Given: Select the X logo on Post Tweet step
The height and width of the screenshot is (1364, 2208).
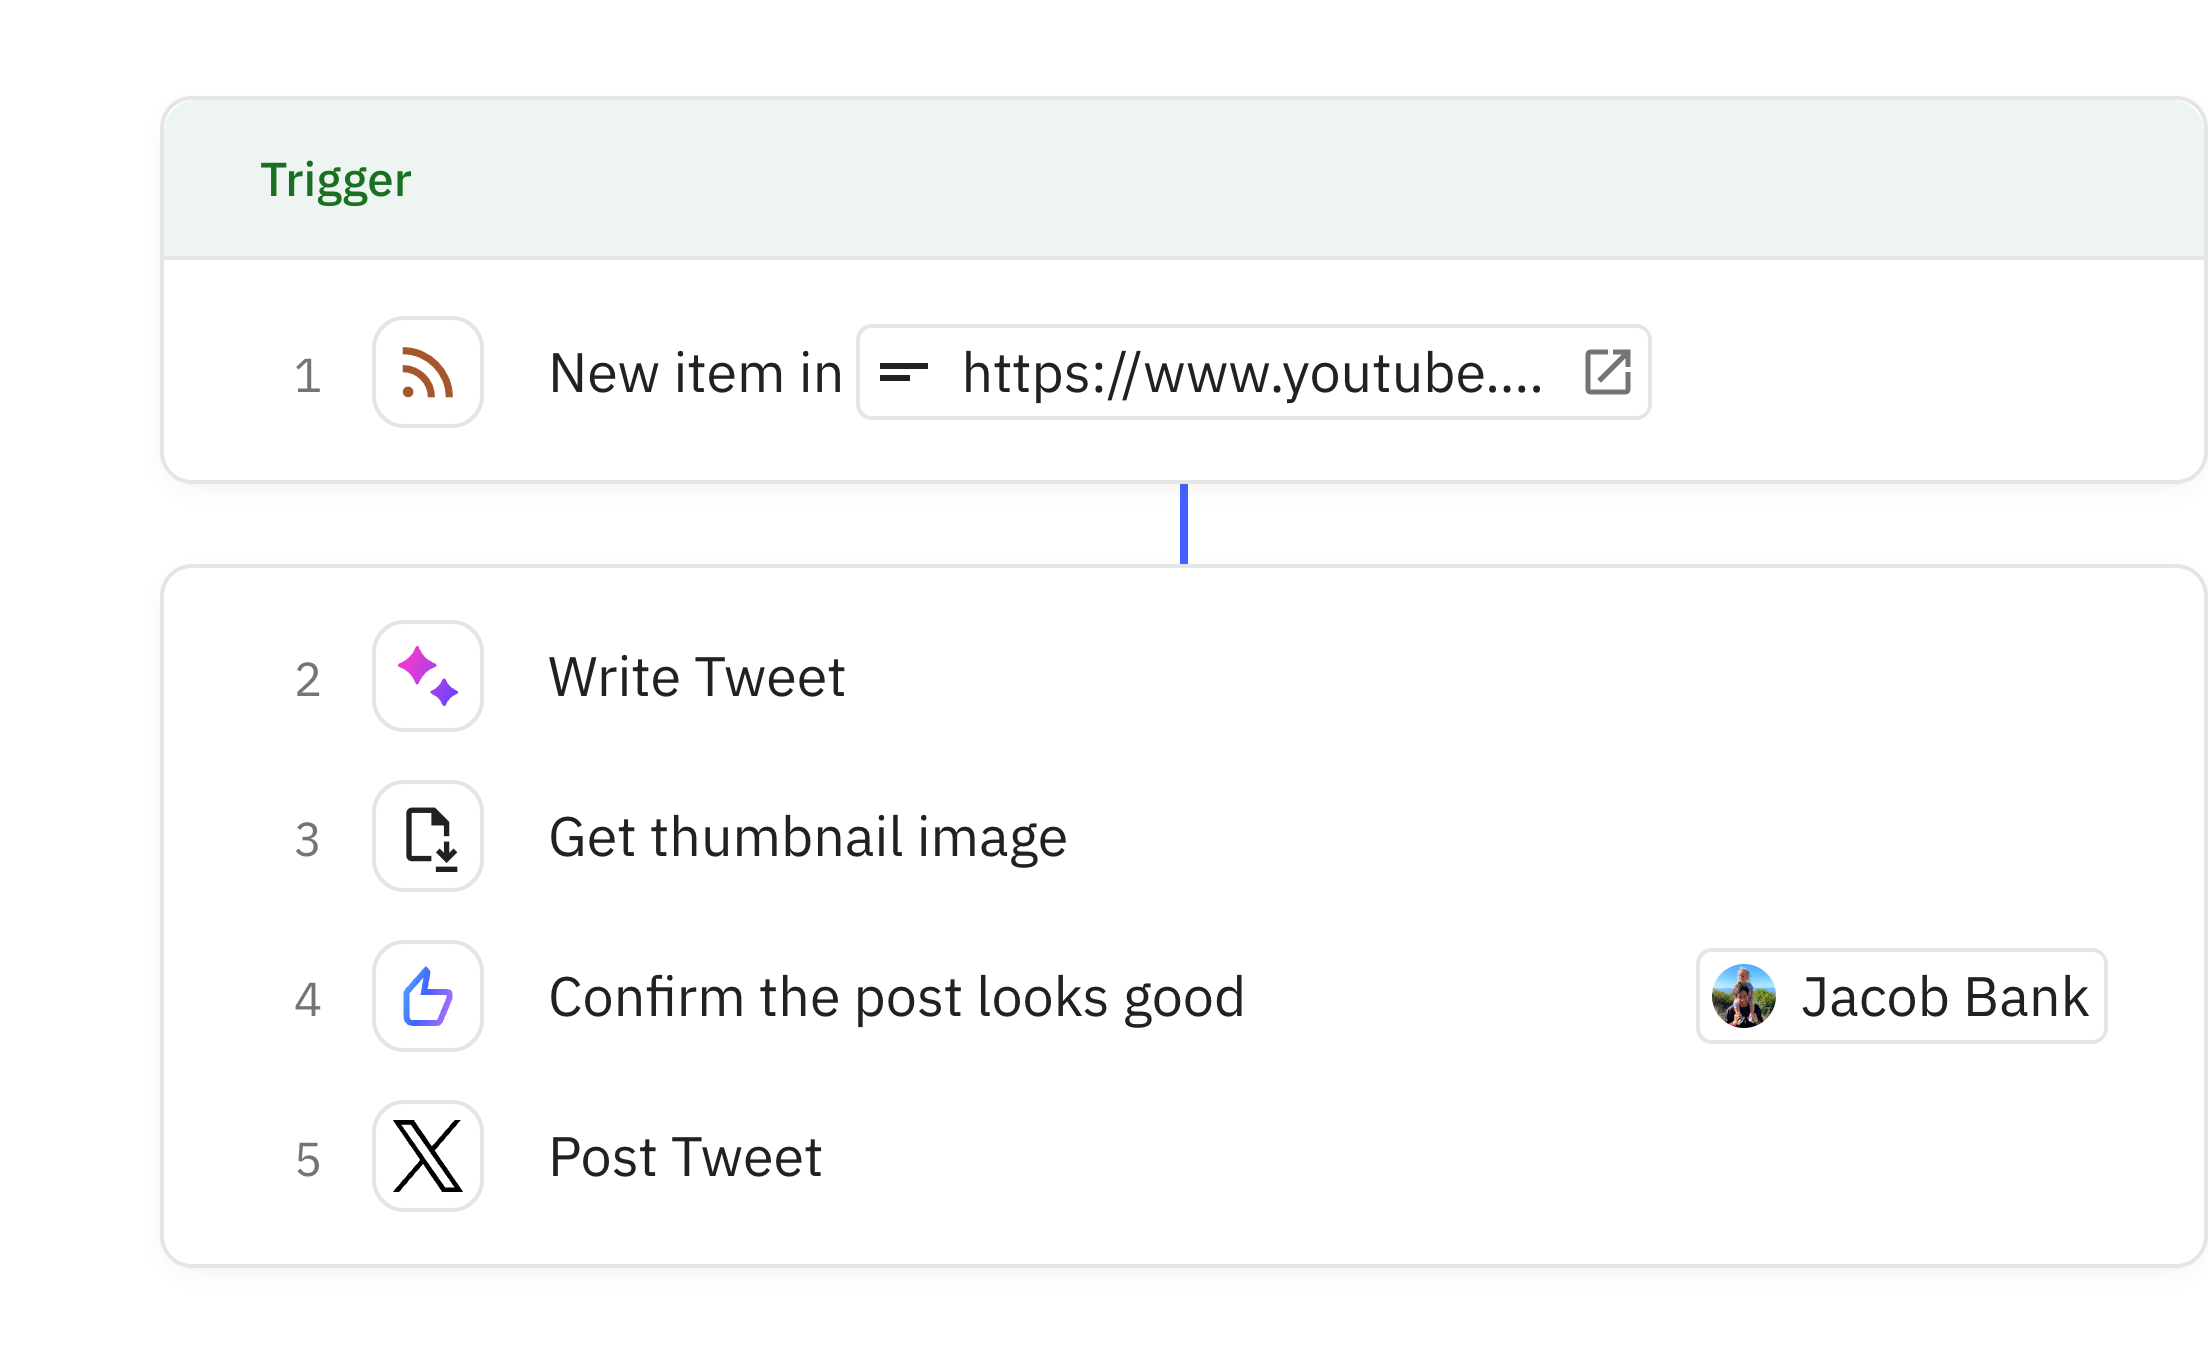Looking at the screenshot, I should point(427,1157).
